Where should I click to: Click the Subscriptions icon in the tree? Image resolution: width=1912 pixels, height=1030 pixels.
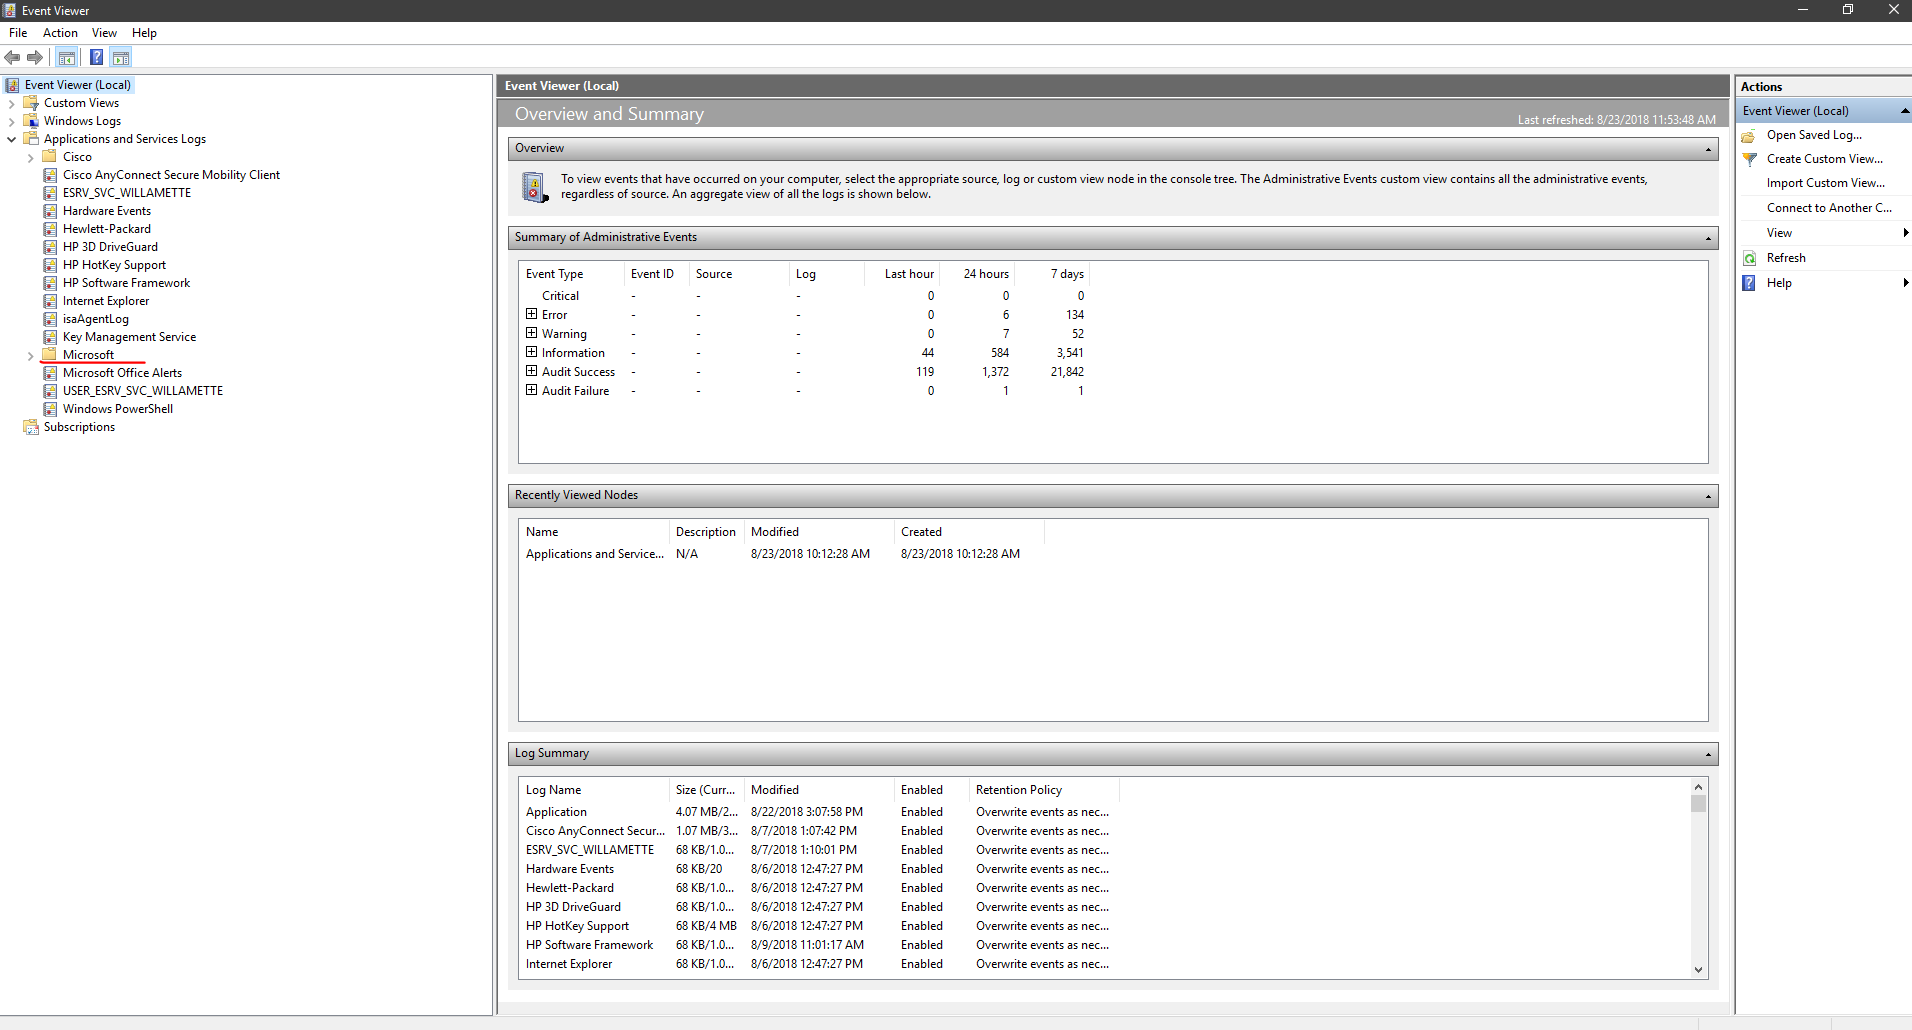click(31, 427)
